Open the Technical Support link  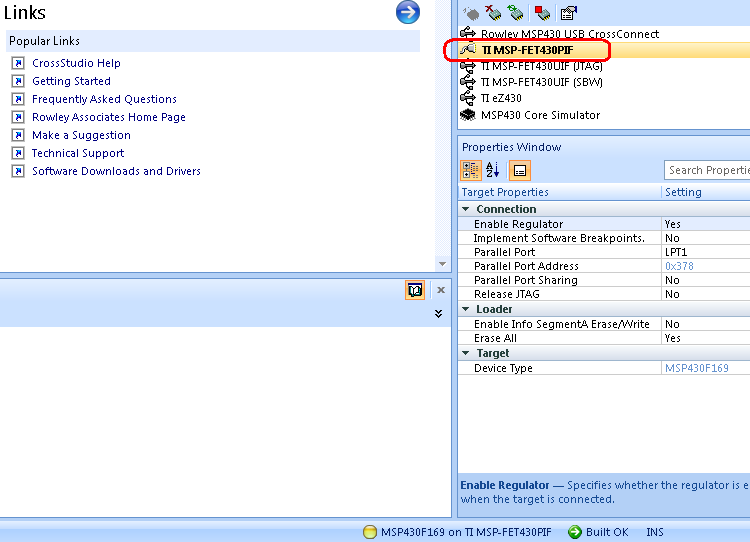tap(78, 153)
